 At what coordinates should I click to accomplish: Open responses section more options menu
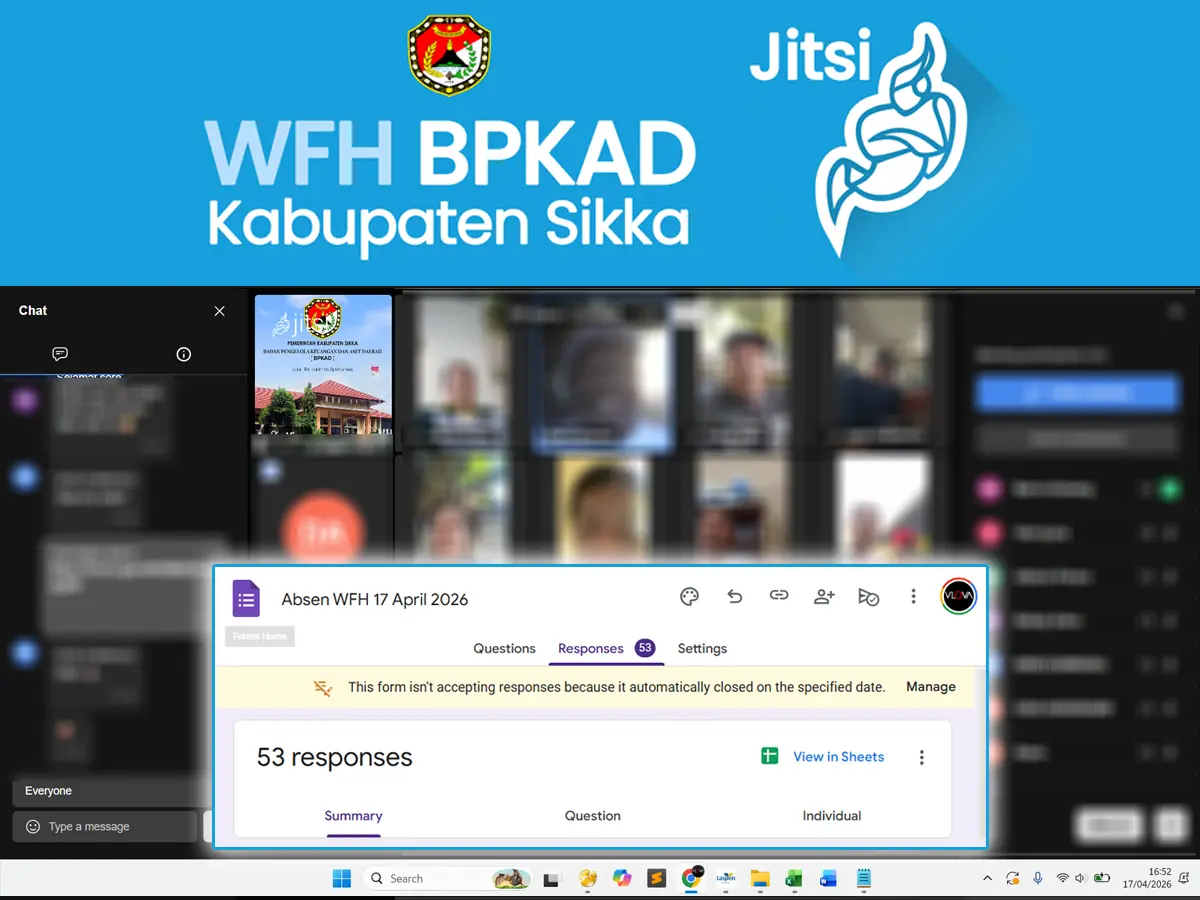coord(922,758)
